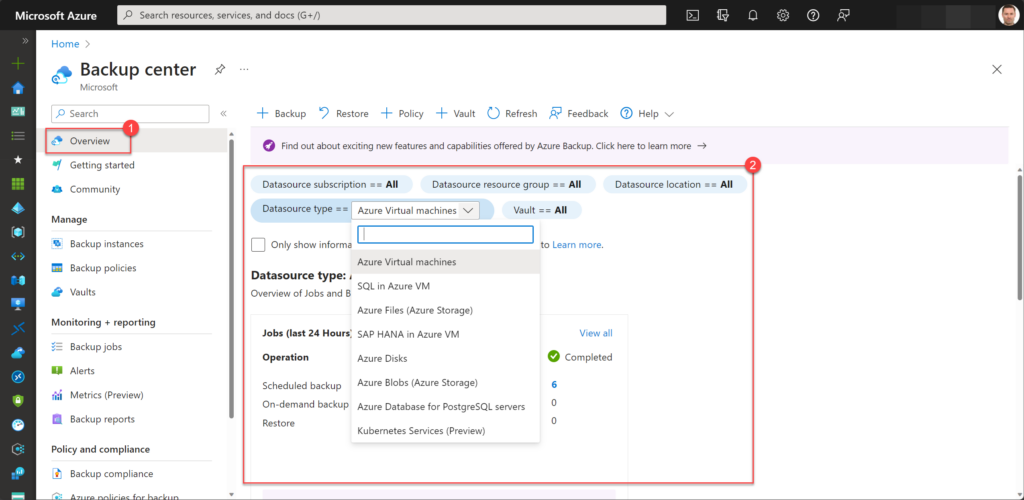The height and width of the screenshot is (500, 1024).
Task: Open Backup instances
Action: pos(106,243)
